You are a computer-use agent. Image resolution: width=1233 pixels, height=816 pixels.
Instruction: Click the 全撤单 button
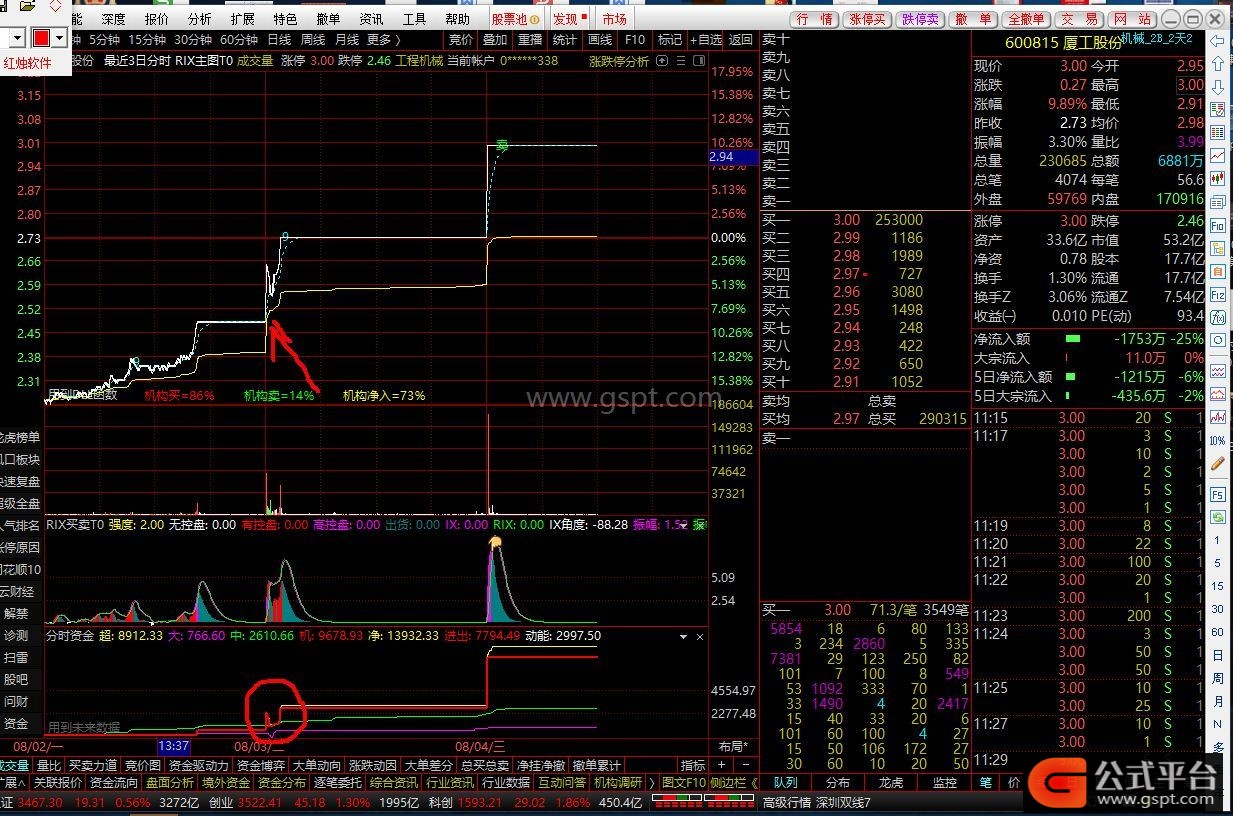tap(1026, 19)
